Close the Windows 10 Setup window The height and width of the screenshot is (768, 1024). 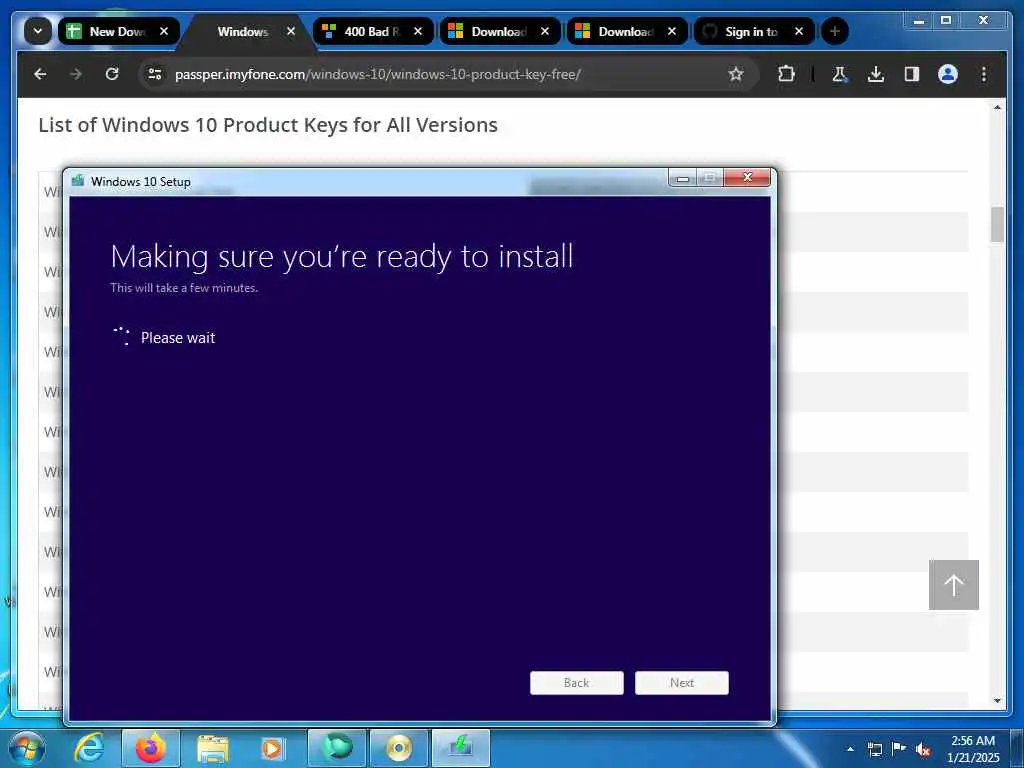point(748,177)
